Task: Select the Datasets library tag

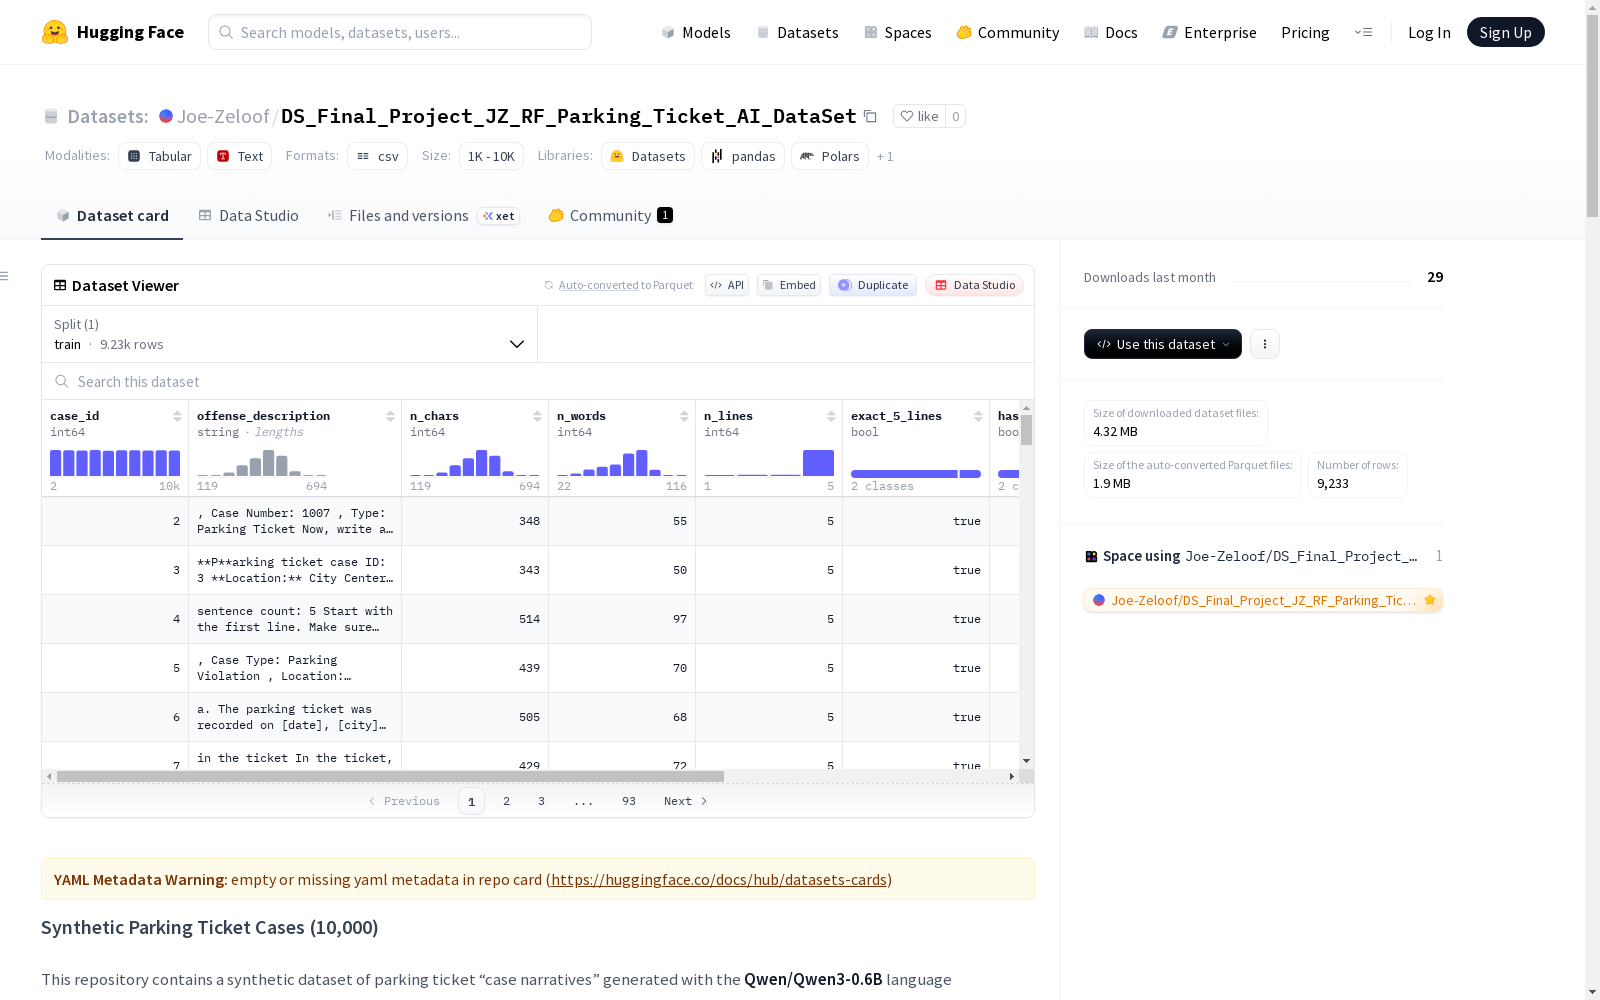Action: pyautogui.click(x=648, y=156)
